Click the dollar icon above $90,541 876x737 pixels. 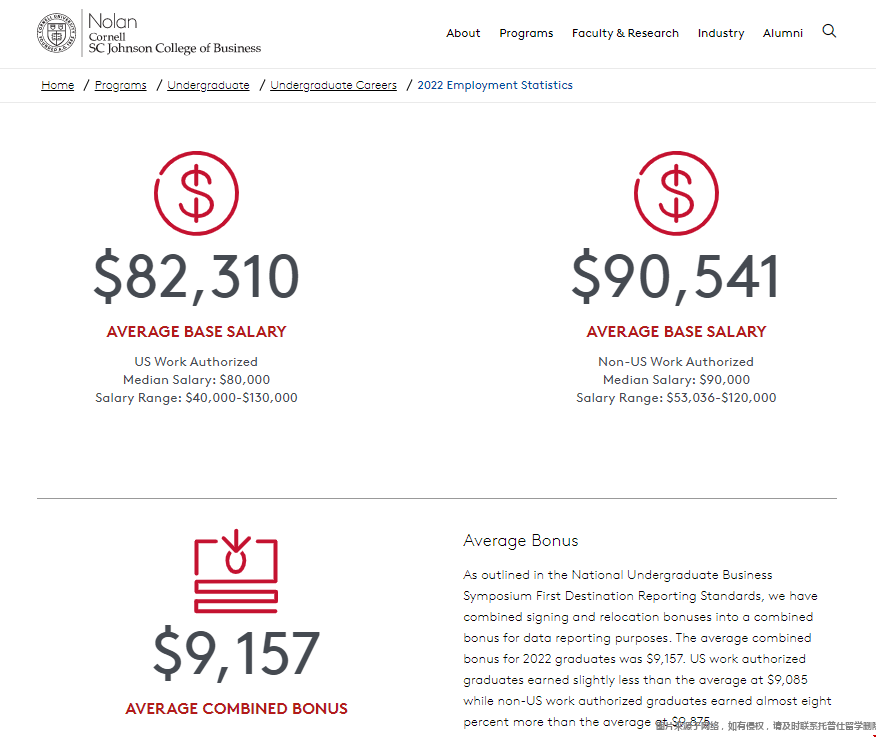click(676, 194)
